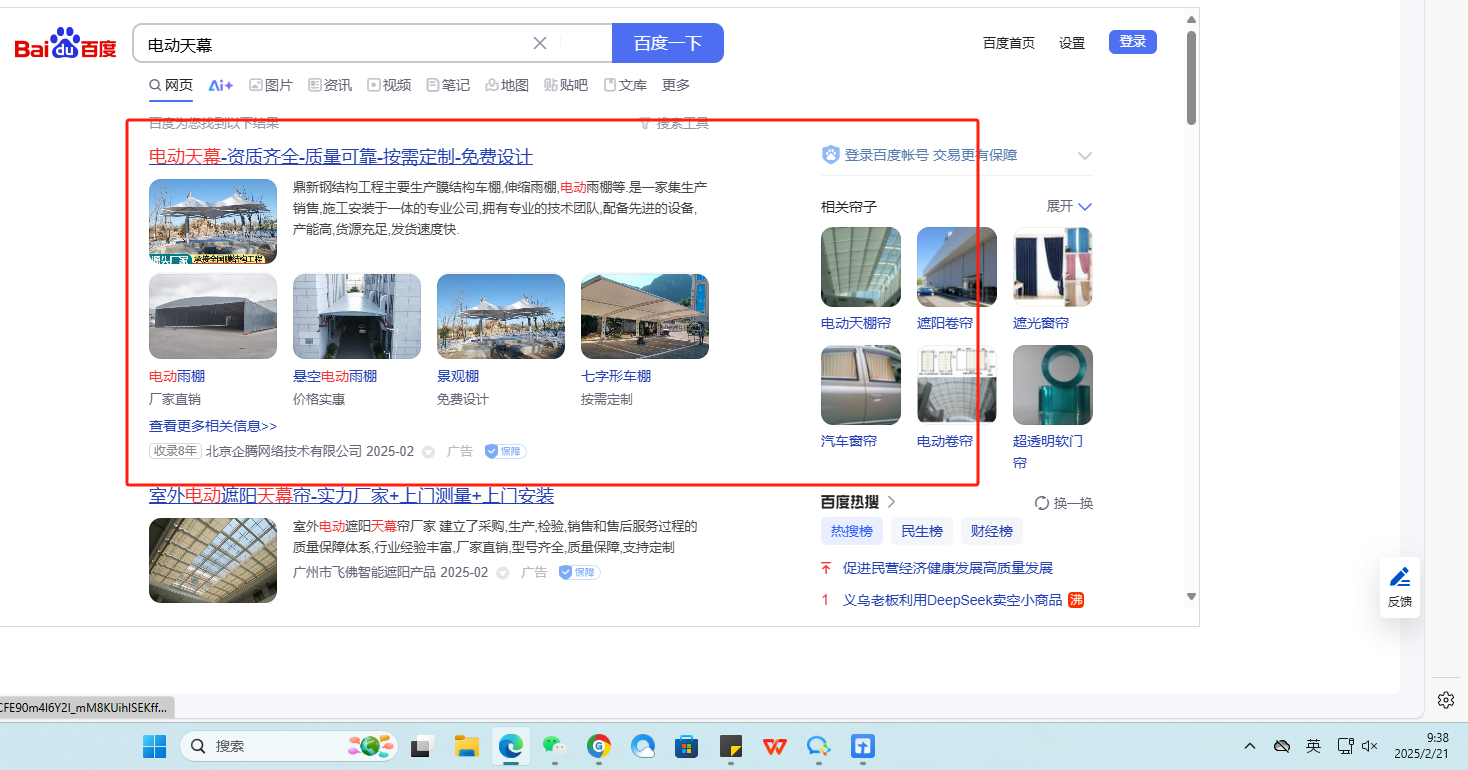The height and width of the screenshot is (770, 1468).
Task: Click the 汽车窗帘 related thumbnail
Action: click(861, 385)
